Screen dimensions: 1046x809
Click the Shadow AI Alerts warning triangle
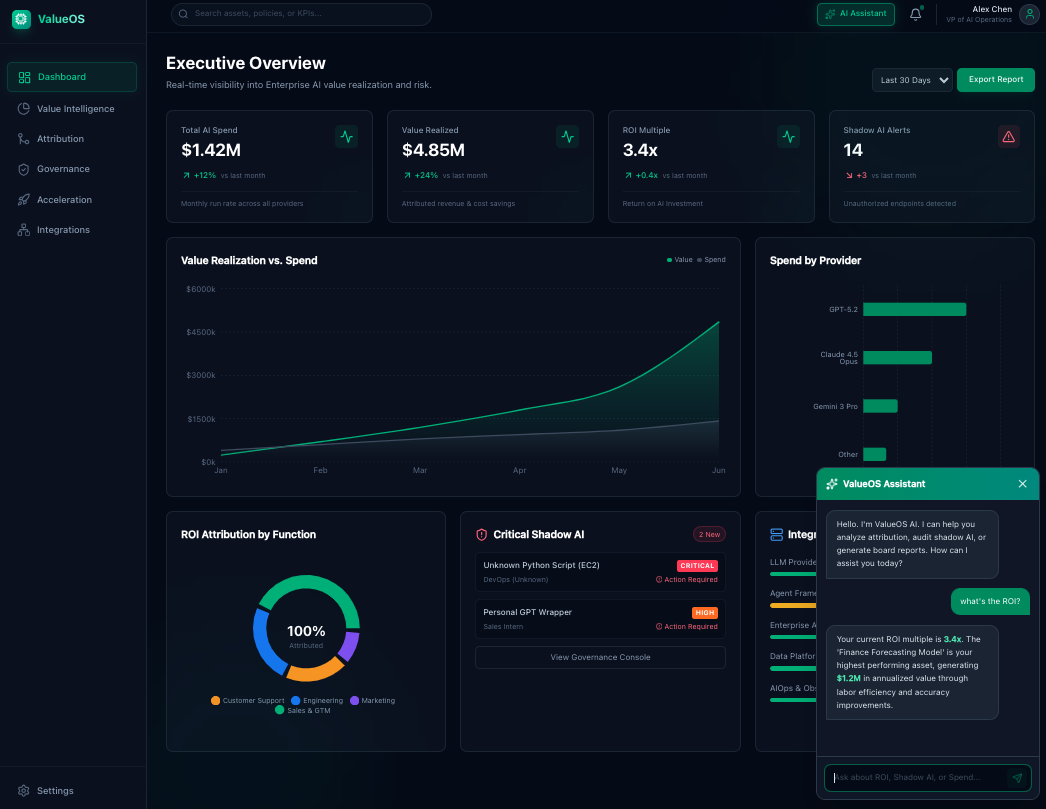pos(1007,136)
